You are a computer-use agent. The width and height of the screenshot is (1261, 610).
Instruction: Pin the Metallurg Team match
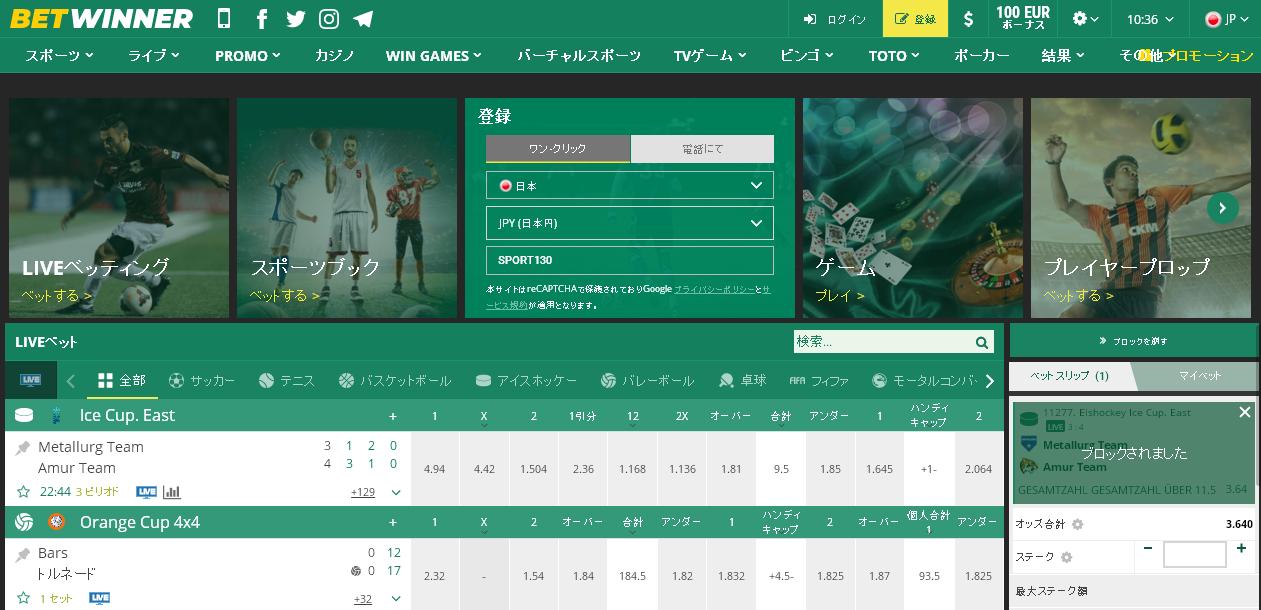coord(23,447)
